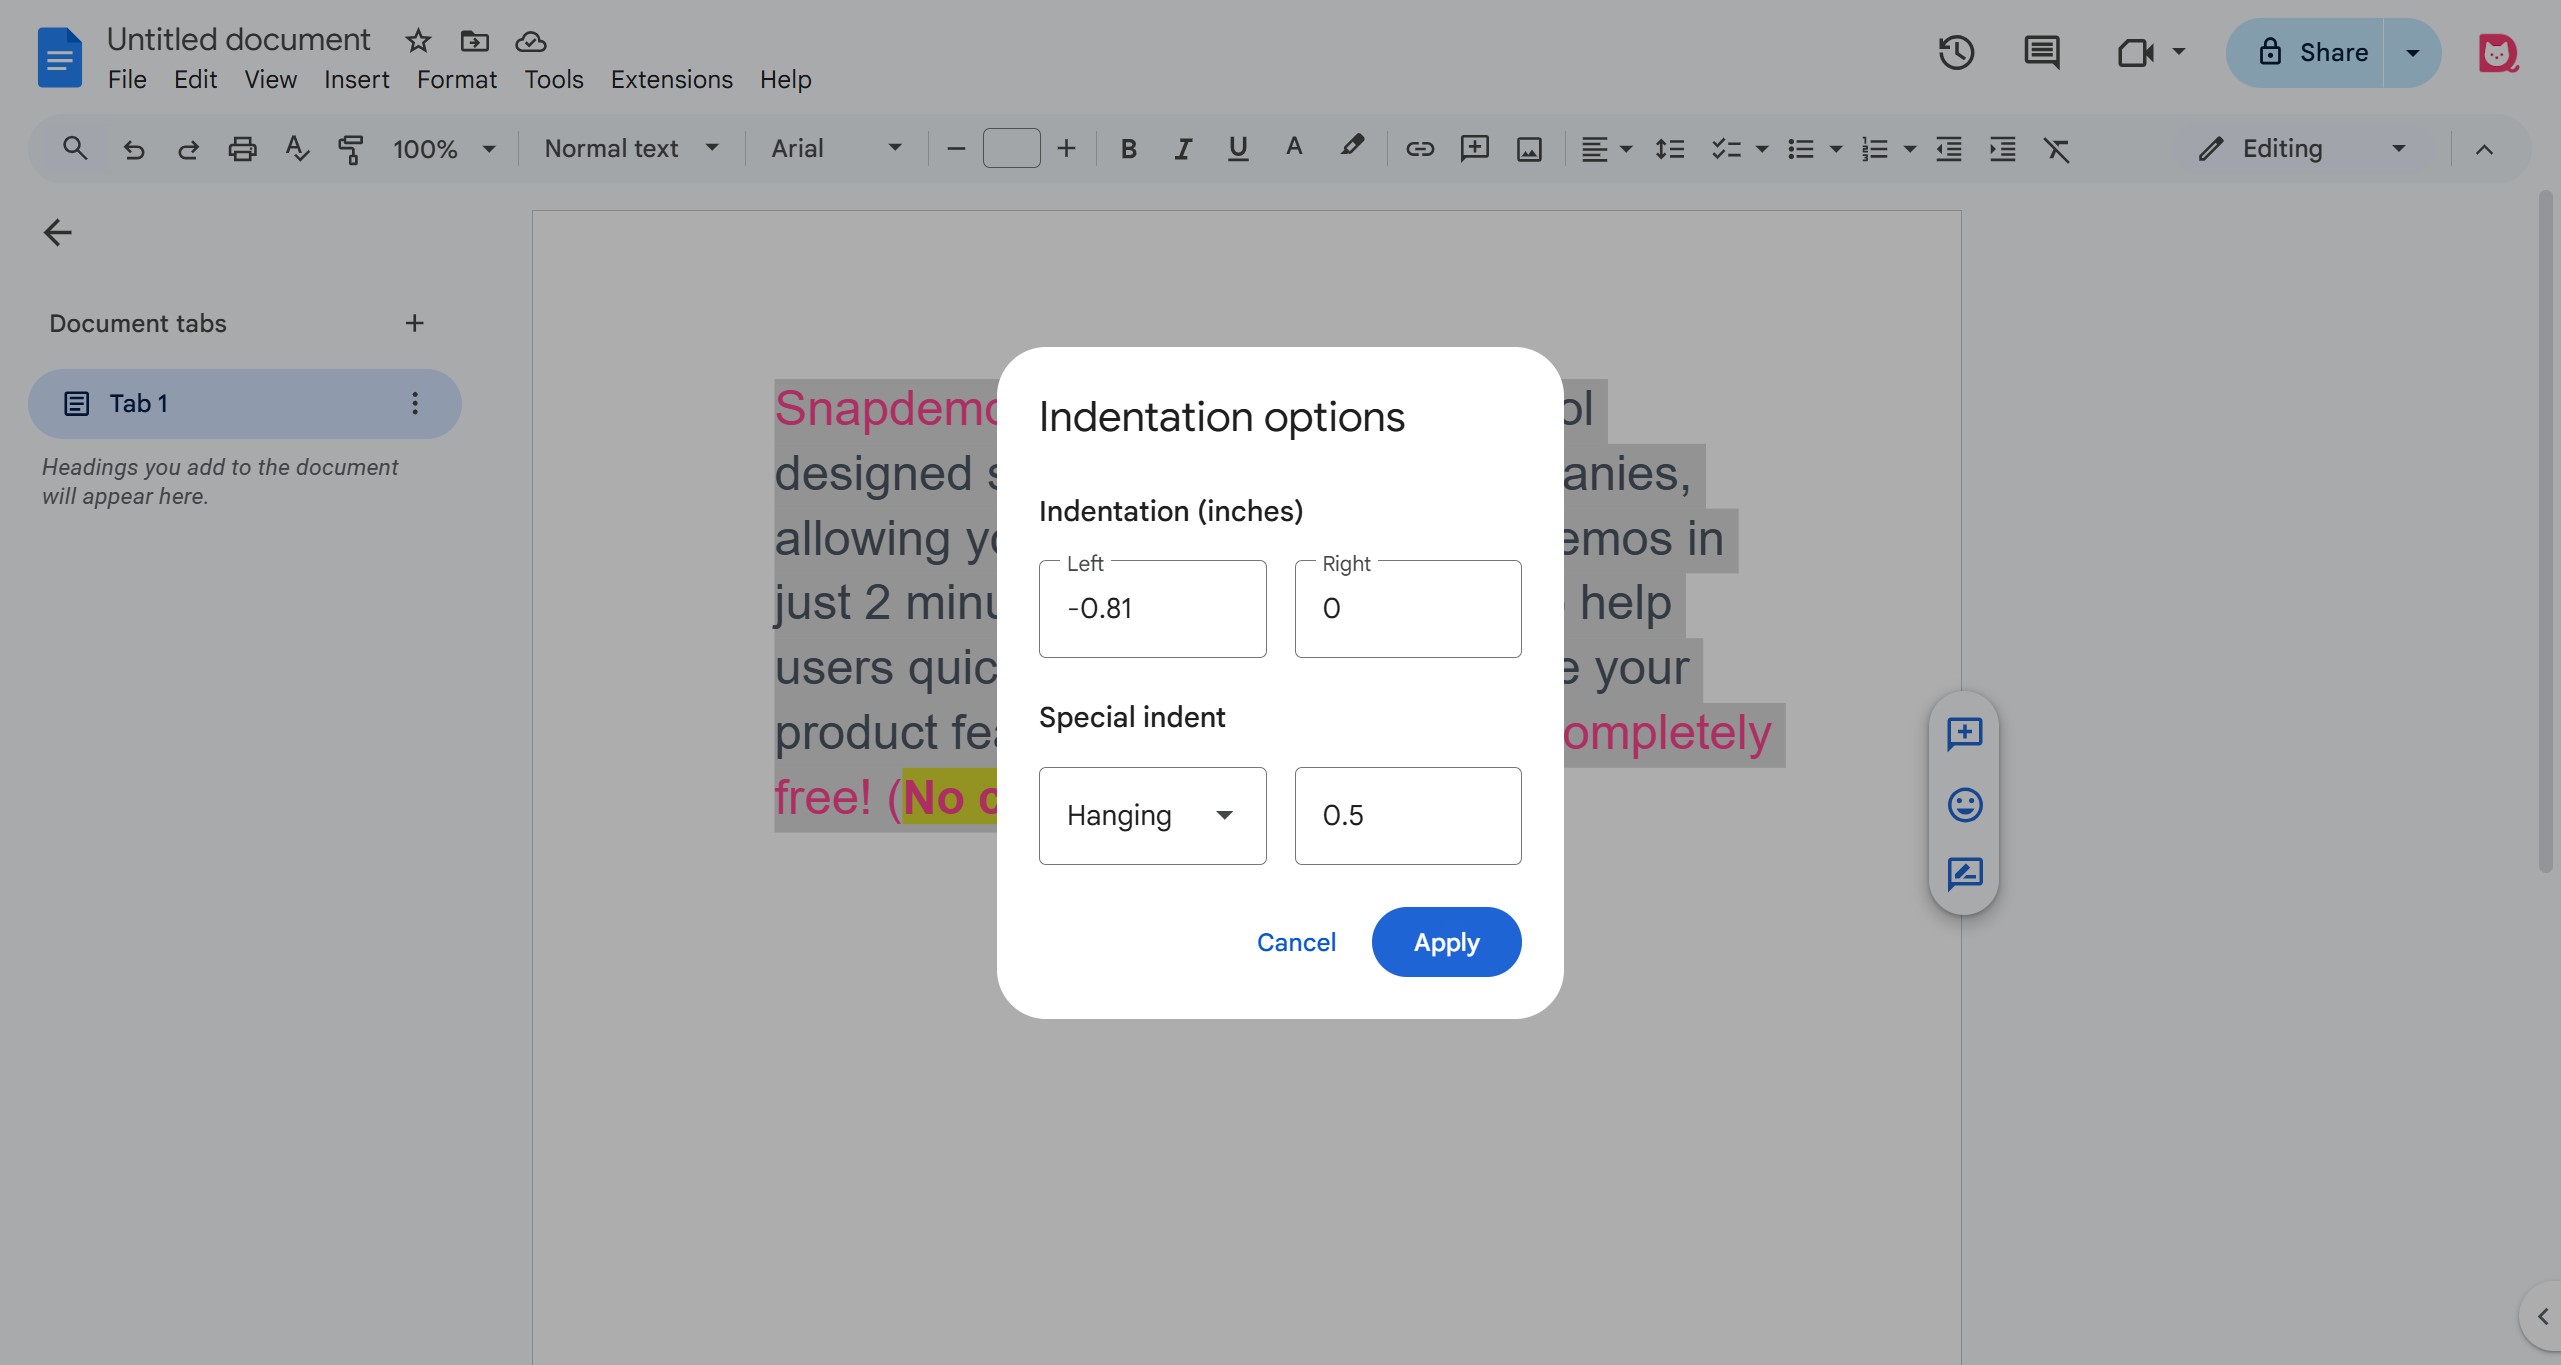Open line and paragraph spacing
The width and height of the screenshot is (2561, 1365).
pyautogui.click(x=1669, y=149)
